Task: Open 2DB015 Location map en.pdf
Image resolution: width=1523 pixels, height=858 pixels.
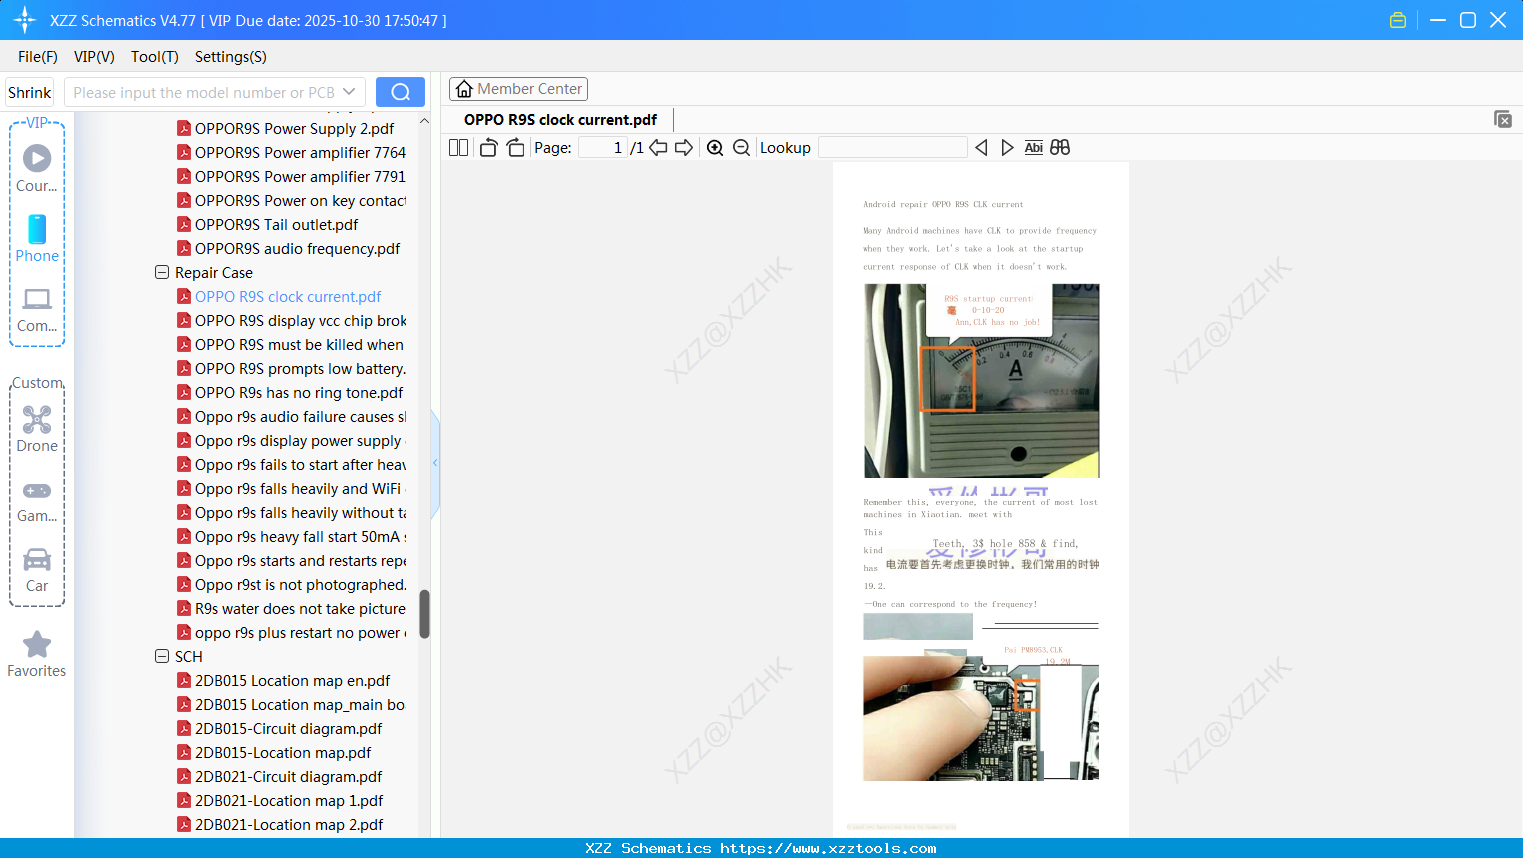Action: 292,681
